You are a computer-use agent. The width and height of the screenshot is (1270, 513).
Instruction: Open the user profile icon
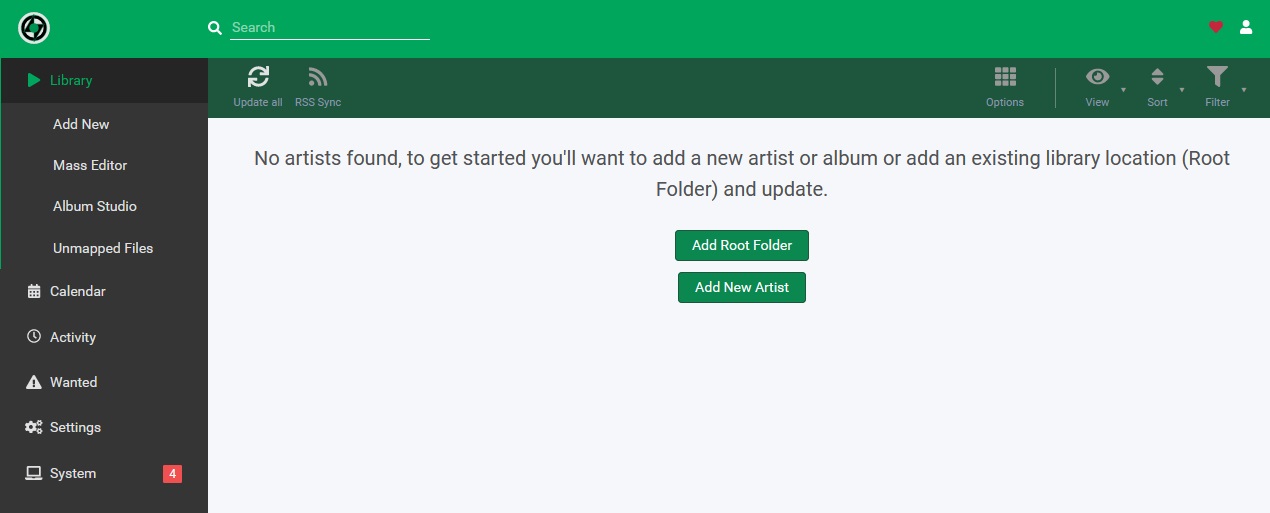[1246, 27]
